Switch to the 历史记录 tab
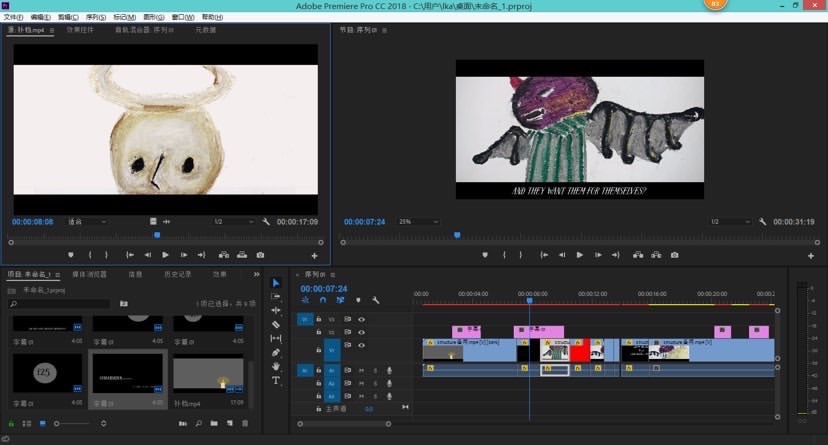Screen dimensions: 828x445 coord(177,274)
